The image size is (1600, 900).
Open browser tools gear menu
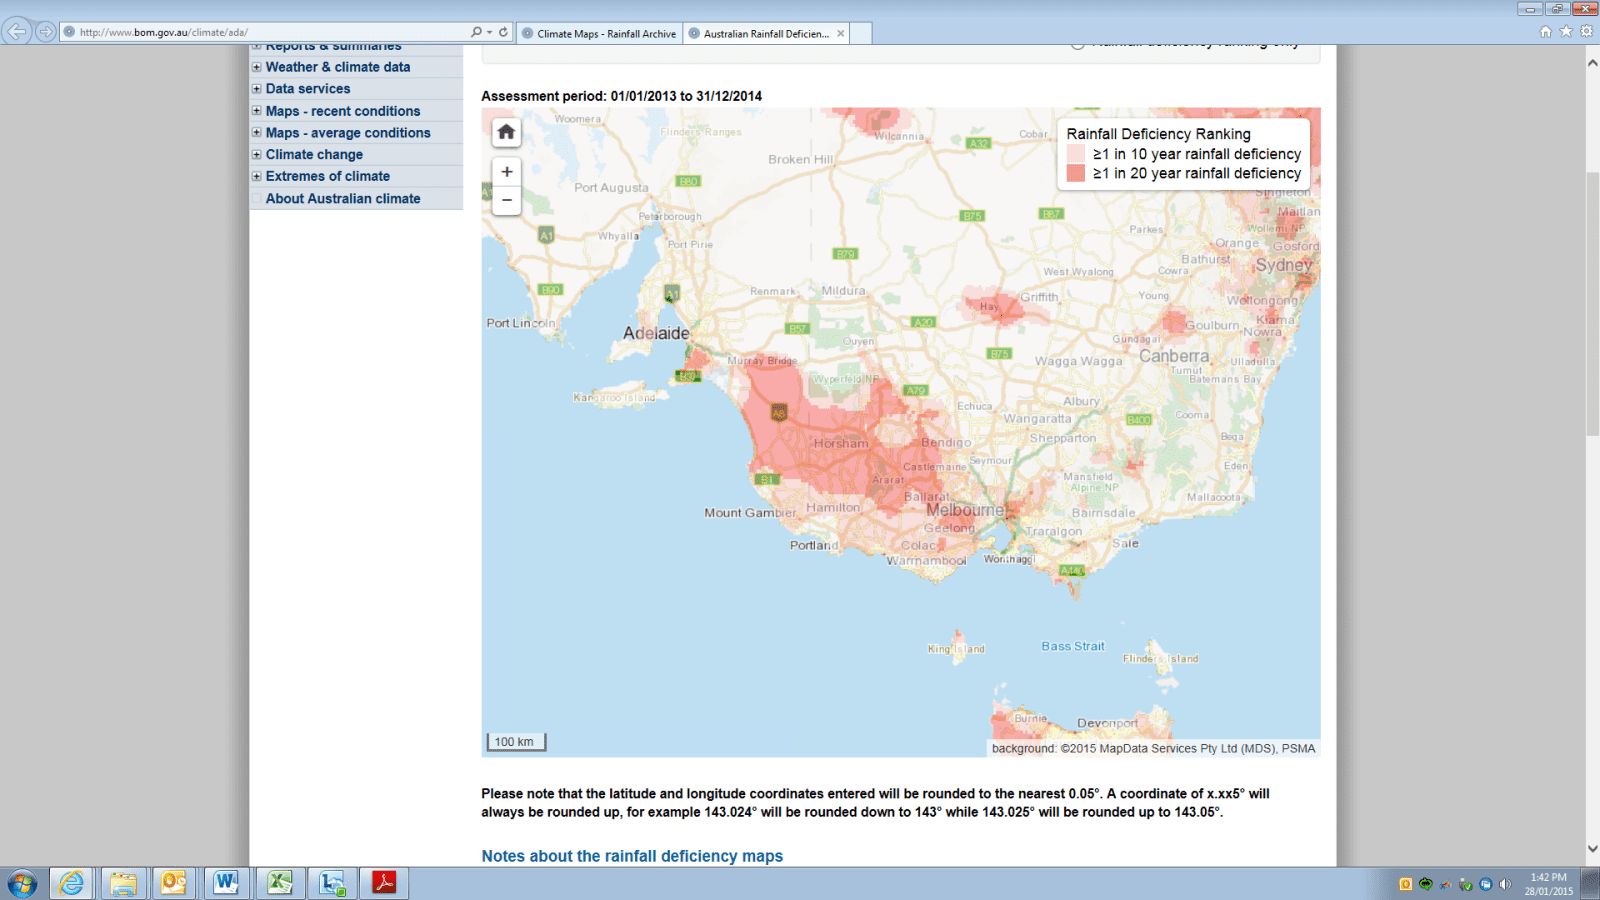pyautogui.click(x=1586, y=32)
